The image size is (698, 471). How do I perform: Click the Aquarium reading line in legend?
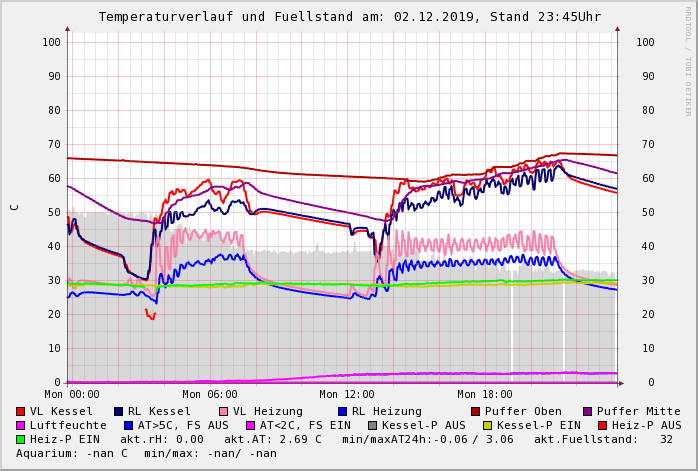click(146, 453)
